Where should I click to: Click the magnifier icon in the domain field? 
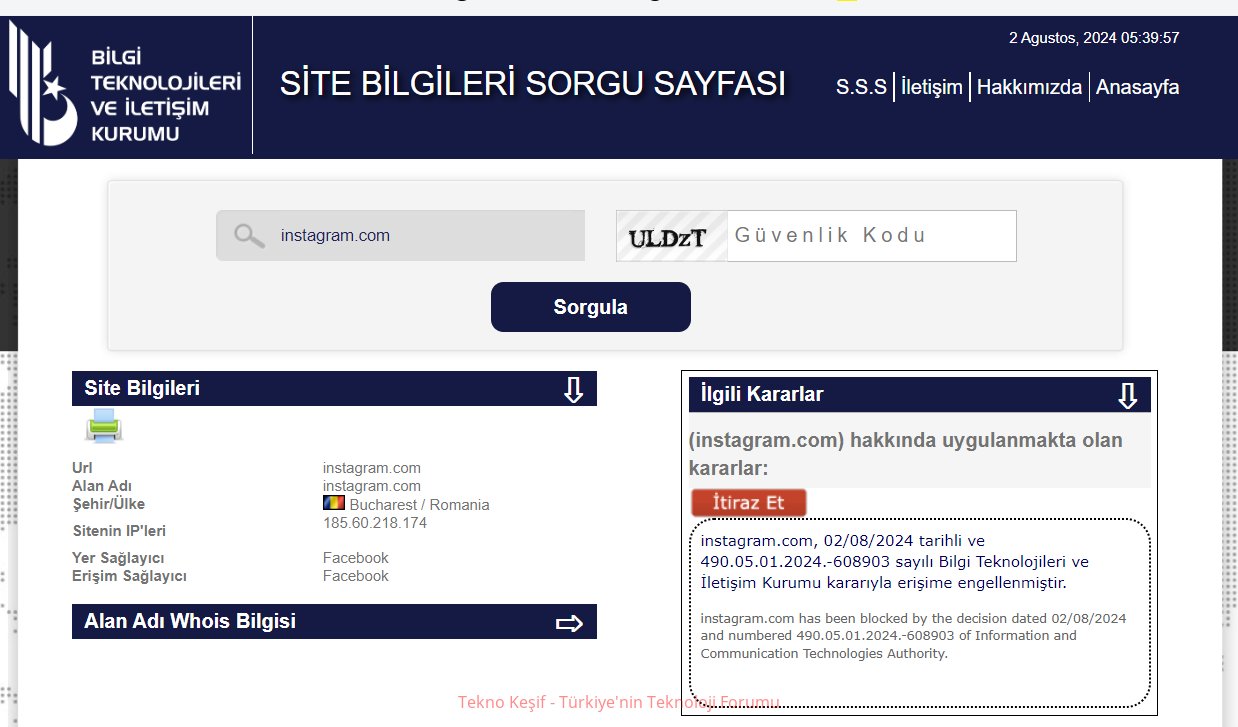(249, 235)
